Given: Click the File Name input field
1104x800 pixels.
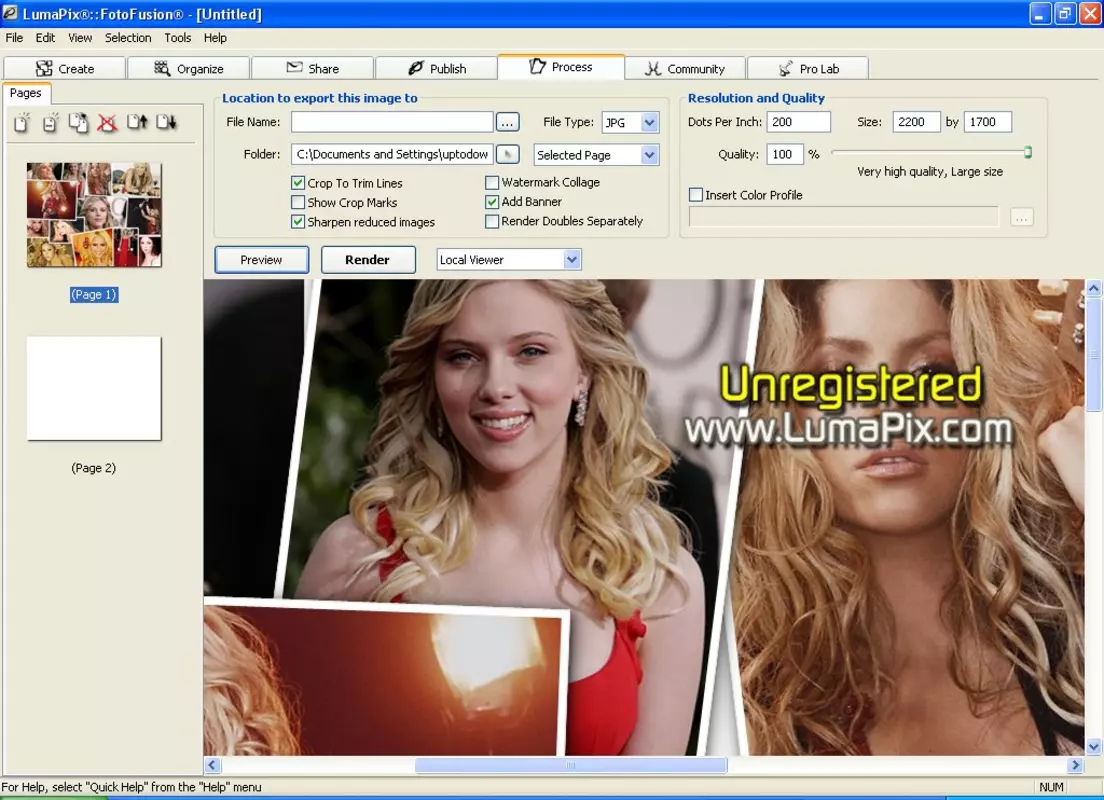Looking at the screenshot, I should coord(392,122).
